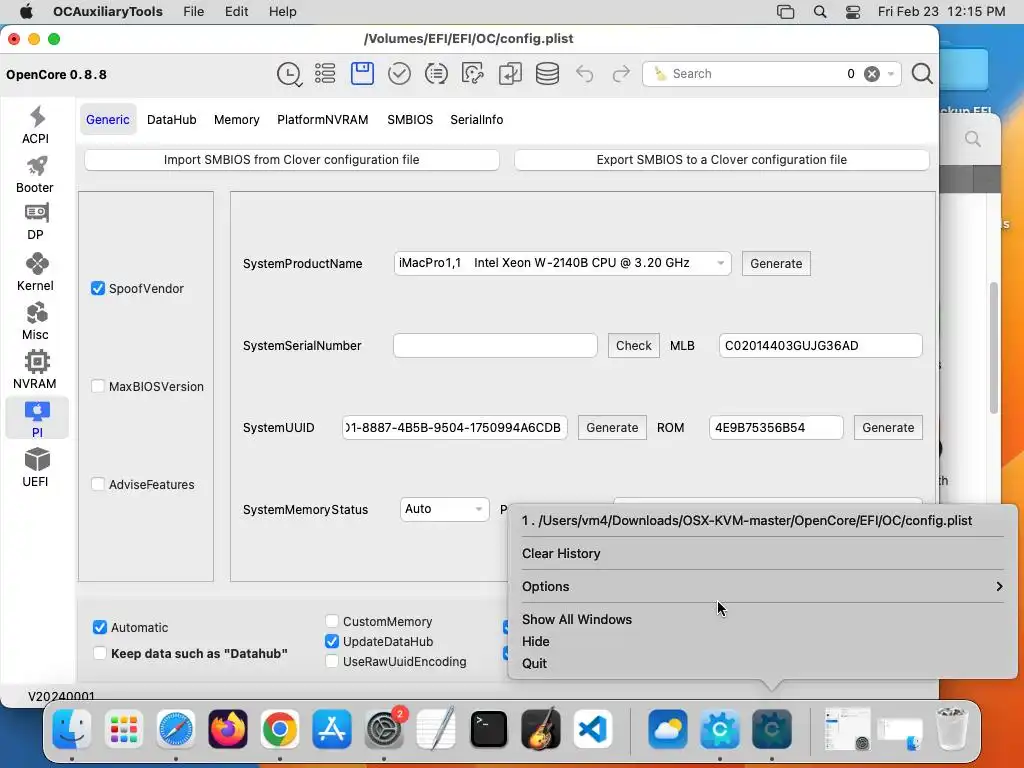The image size is (1024, 768).
Task: Open the Kernel section in sidebar
Action: [x=36, y=272]
